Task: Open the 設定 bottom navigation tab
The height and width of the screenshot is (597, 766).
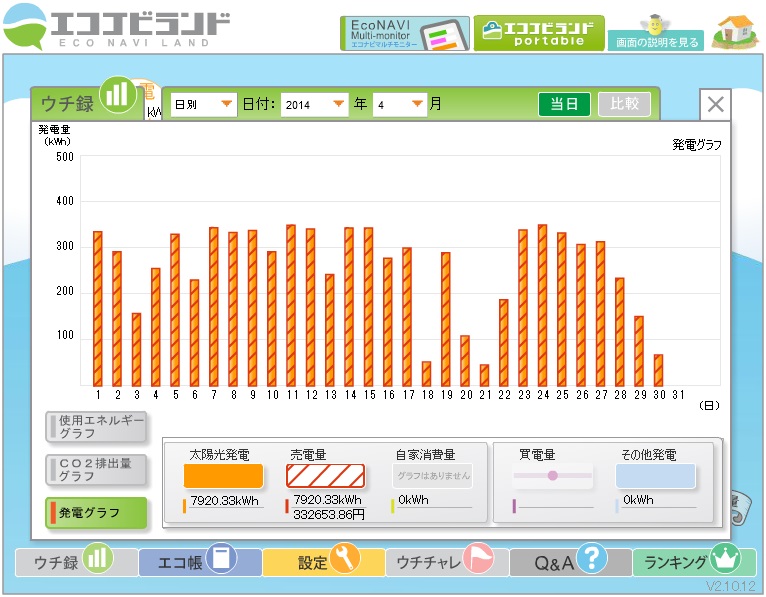Action: click(x=323, y=562)
